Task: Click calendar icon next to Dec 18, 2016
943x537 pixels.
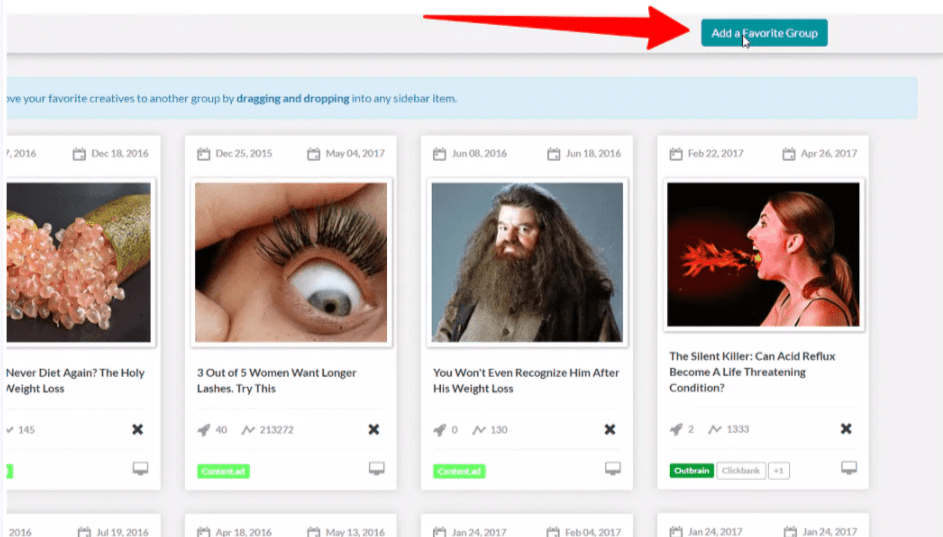Action: (x=79, y=154)
